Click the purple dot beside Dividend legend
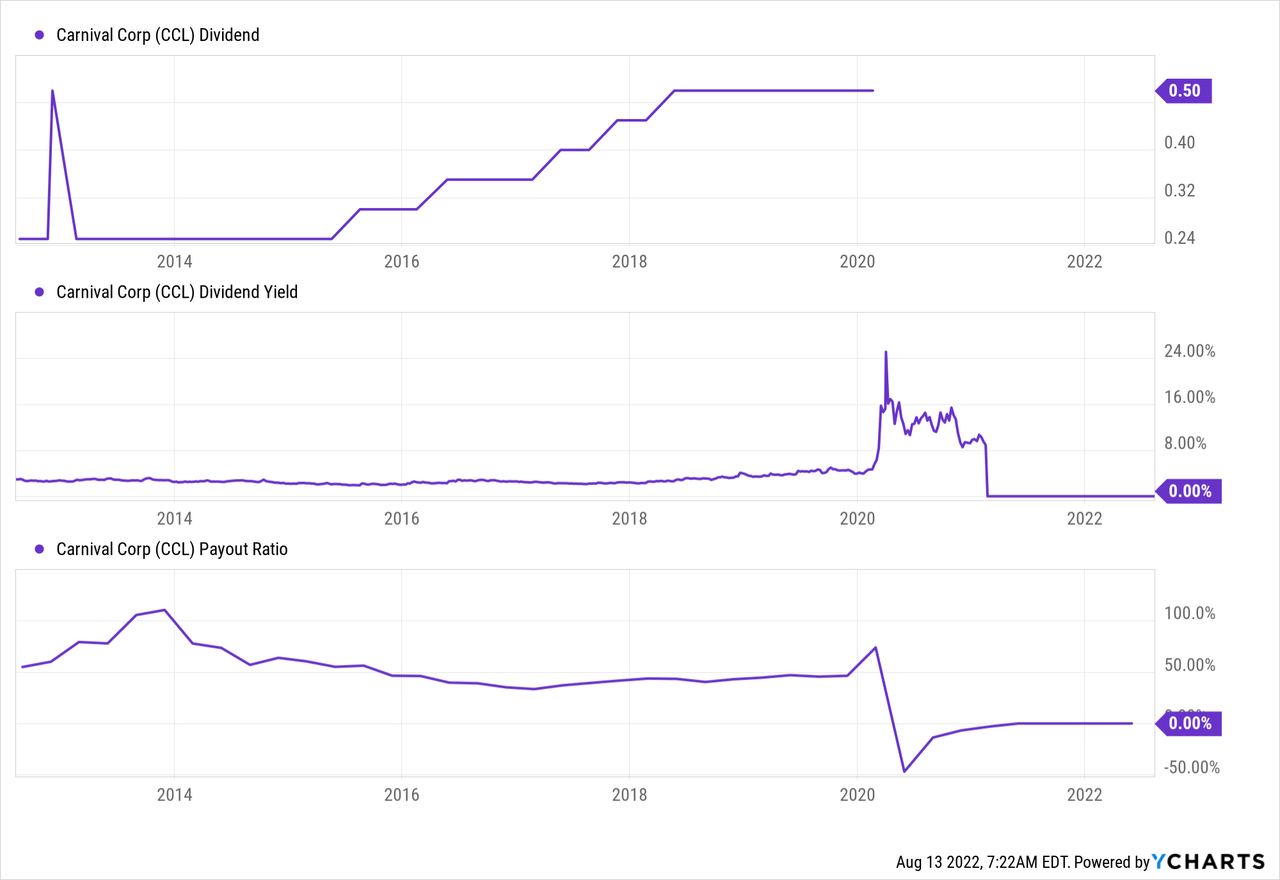This screenshot has width=1280, height=880. pyautogui.click(x=40, y=35)
